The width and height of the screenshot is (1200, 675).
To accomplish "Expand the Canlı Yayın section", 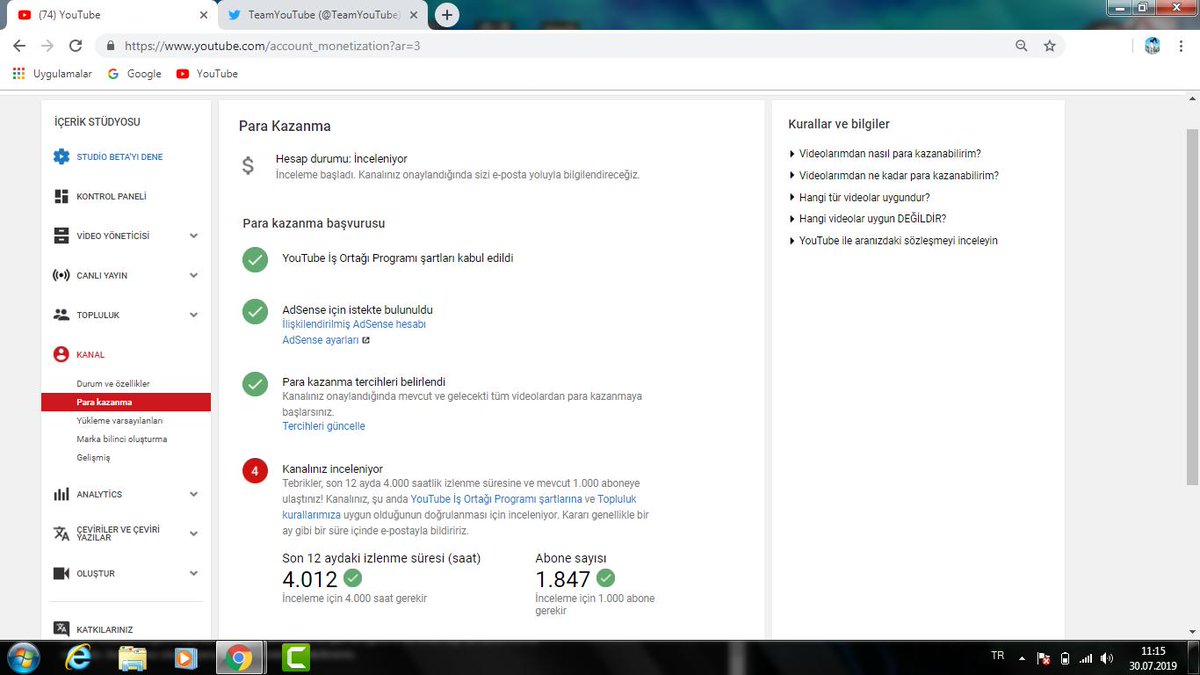I will coord(194,275).
